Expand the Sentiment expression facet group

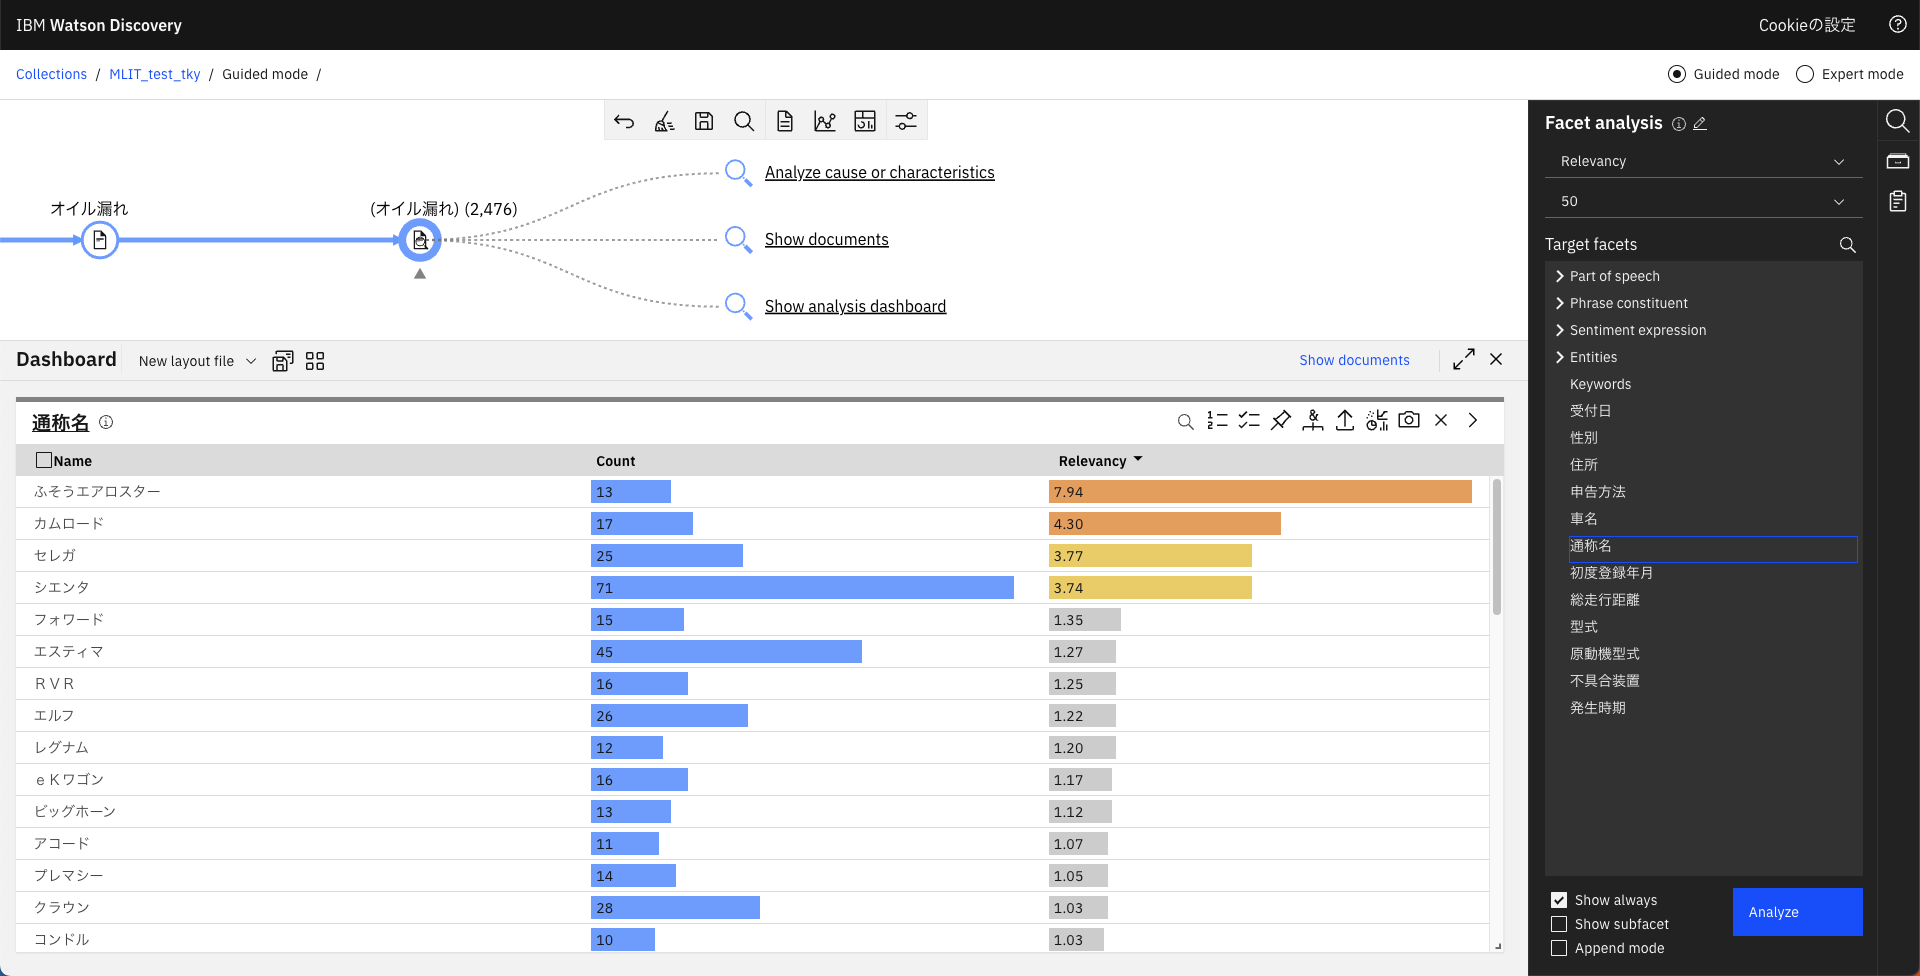click(1560, 330)
